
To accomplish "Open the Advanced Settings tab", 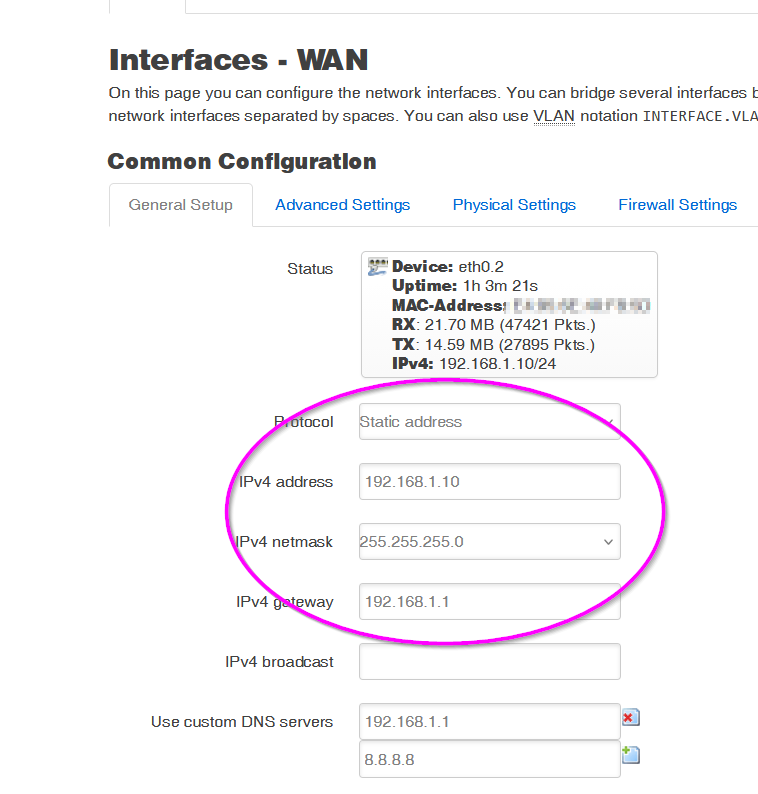I will [x=342, y=205].
